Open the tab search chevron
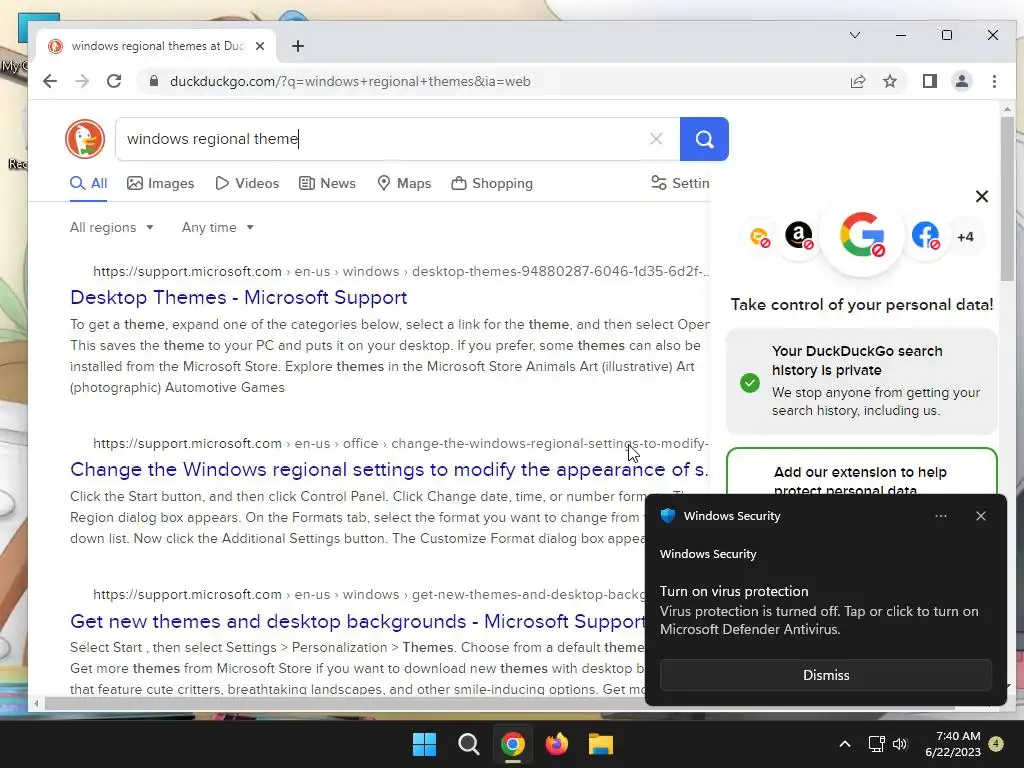This screenshot has height=768, width=1024. tap(855, 35)
